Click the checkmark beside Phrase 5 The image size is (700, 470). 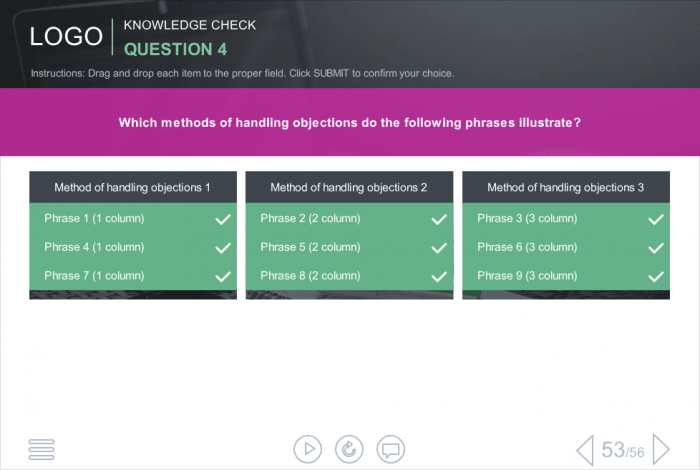[439, 248]
